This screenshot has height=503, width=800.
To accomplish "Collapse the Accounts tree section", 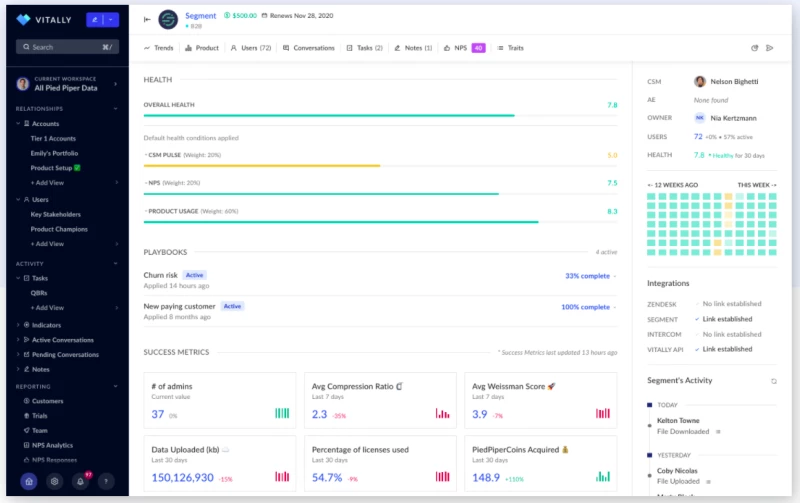I will [18, 124].
